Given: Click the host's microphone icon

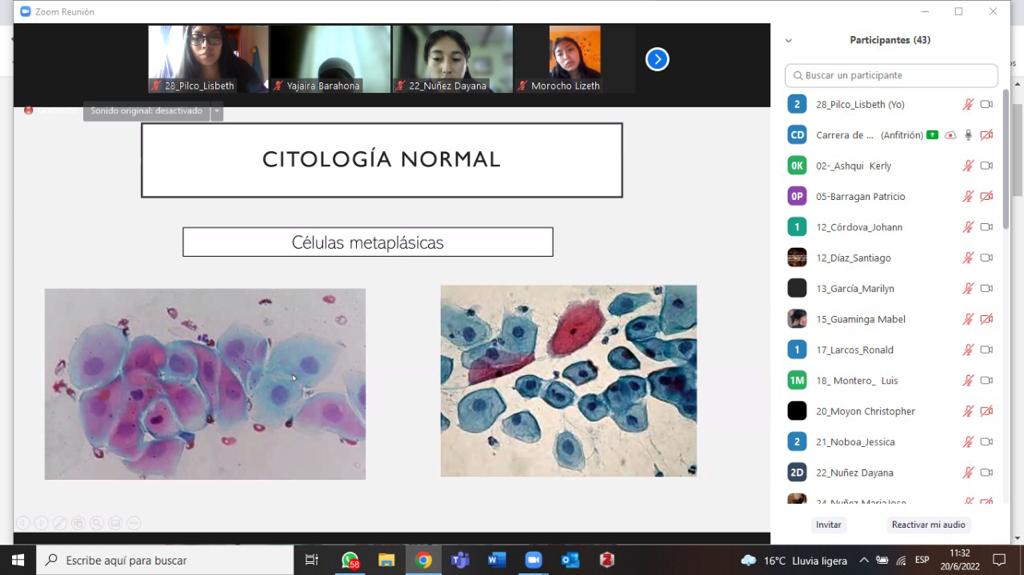Looking at the screenshot, I should pyautogui.click(x=968, y=135).
